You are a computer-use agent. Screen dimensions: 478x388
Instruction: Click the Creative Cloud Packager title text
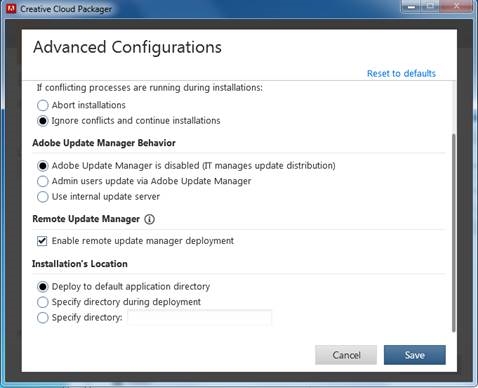coord(66,9)
